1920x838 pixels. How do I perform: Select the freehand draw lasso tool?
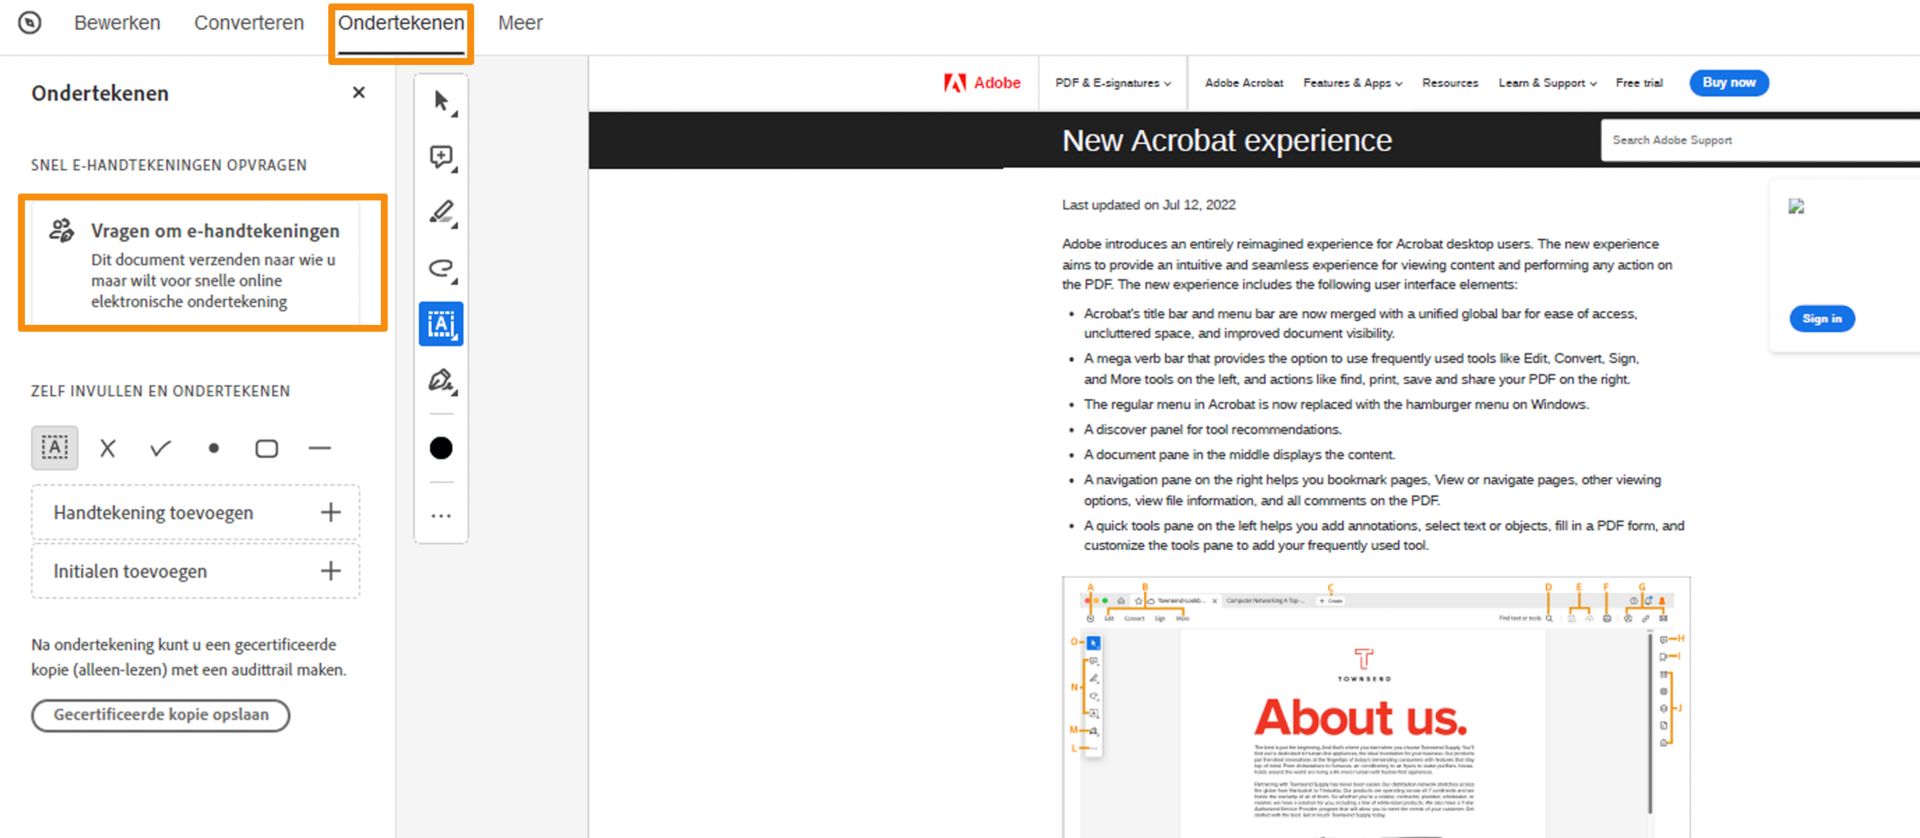click(441, 268)
